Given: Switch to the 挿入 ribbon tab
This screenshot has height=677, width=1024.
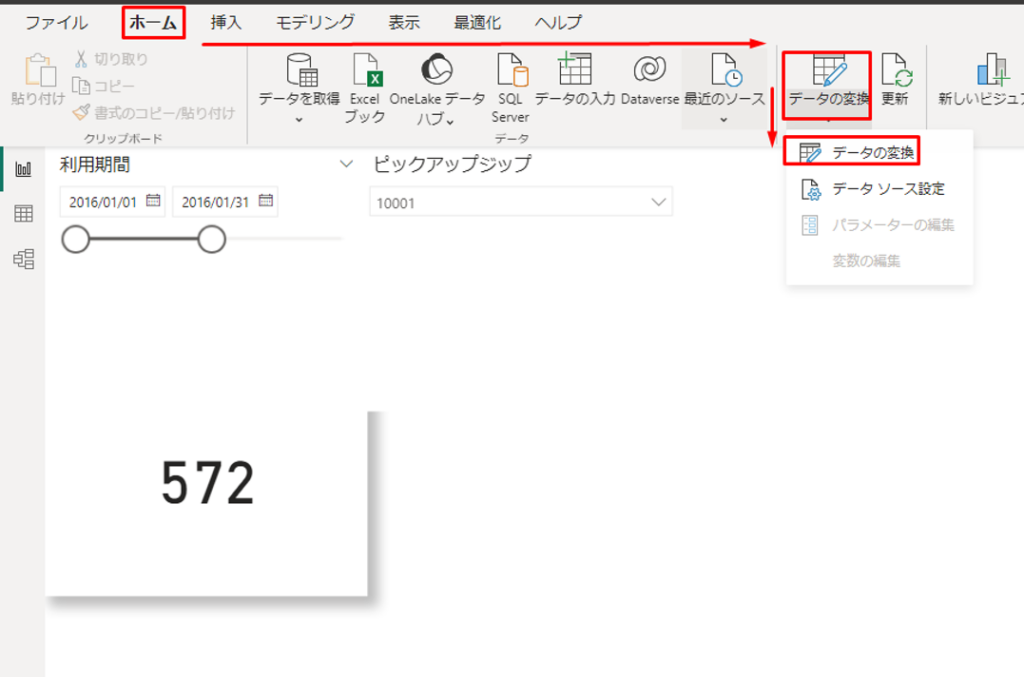Looking at the screenshot, I should tap(226, 23).
